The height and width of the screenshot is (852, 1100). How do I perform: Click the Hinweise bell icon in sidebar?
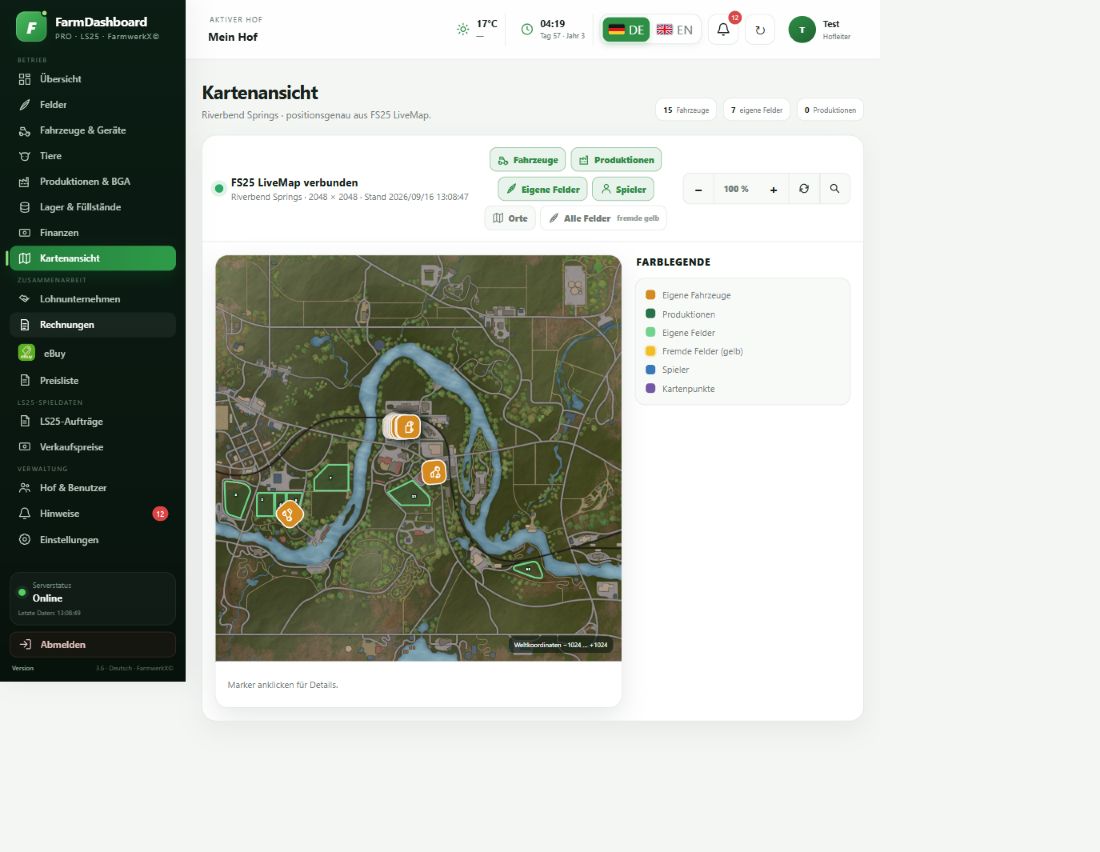tap(25, 514)
